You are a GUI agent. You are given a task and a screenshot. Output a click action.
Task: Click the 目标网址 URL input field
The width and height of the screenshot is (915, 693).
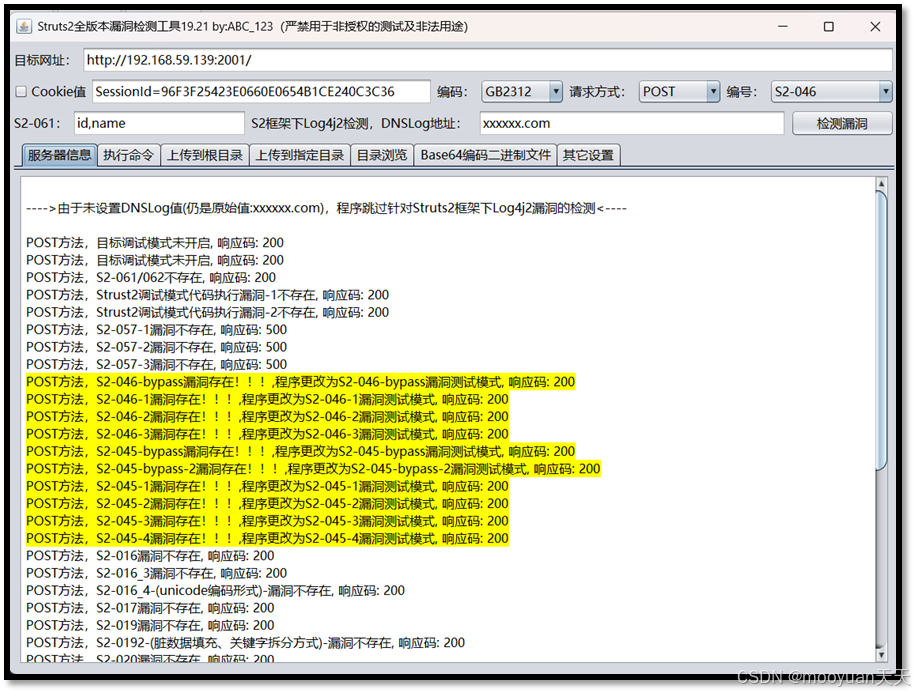click(x=488, y=60)
